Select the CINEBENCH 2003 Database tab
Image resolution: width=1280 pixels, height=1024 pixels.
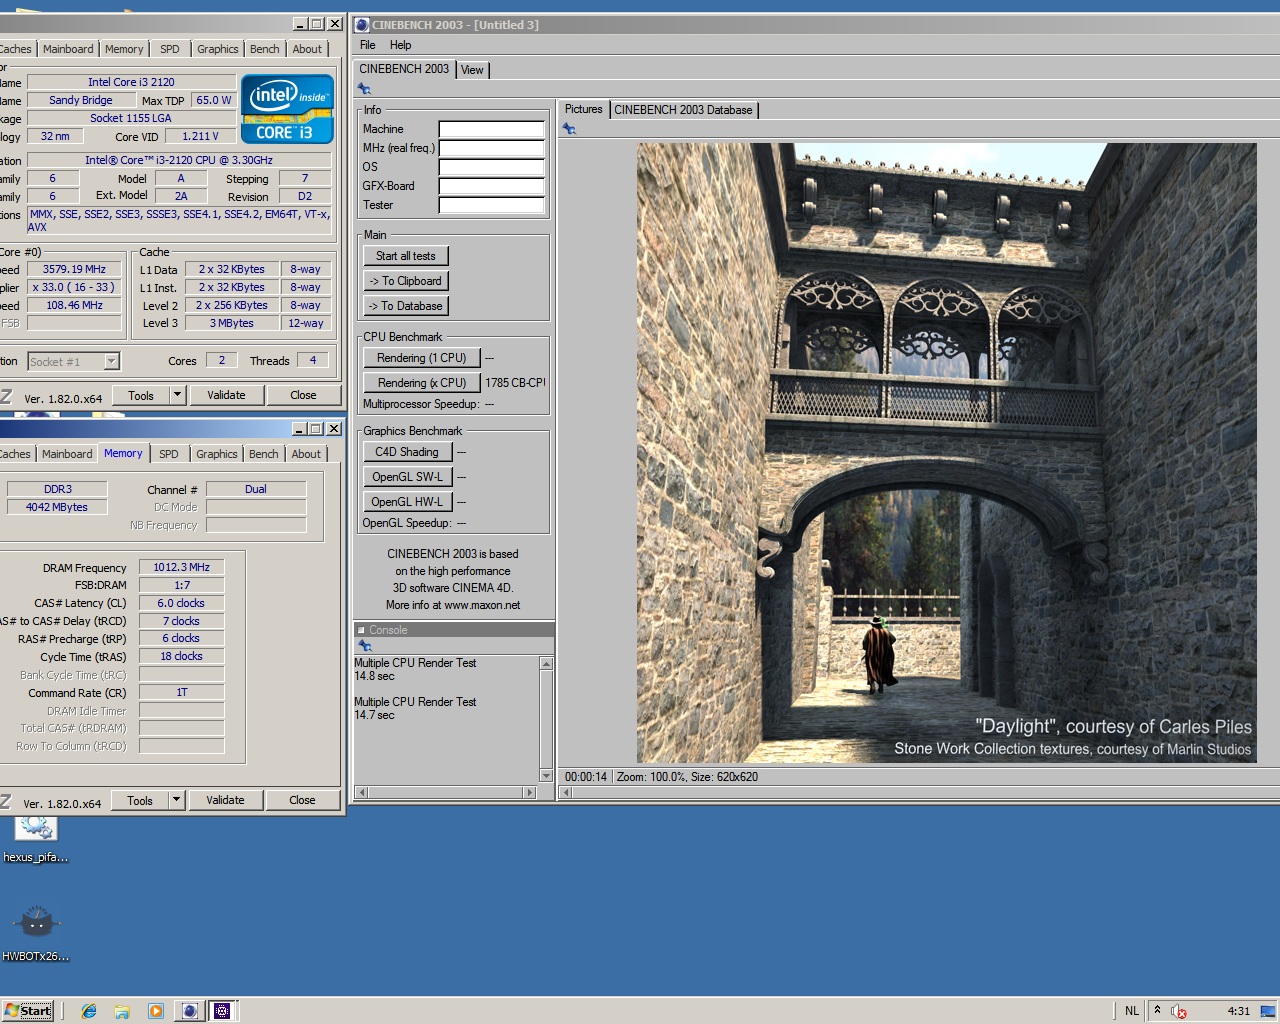click(683, 110)
